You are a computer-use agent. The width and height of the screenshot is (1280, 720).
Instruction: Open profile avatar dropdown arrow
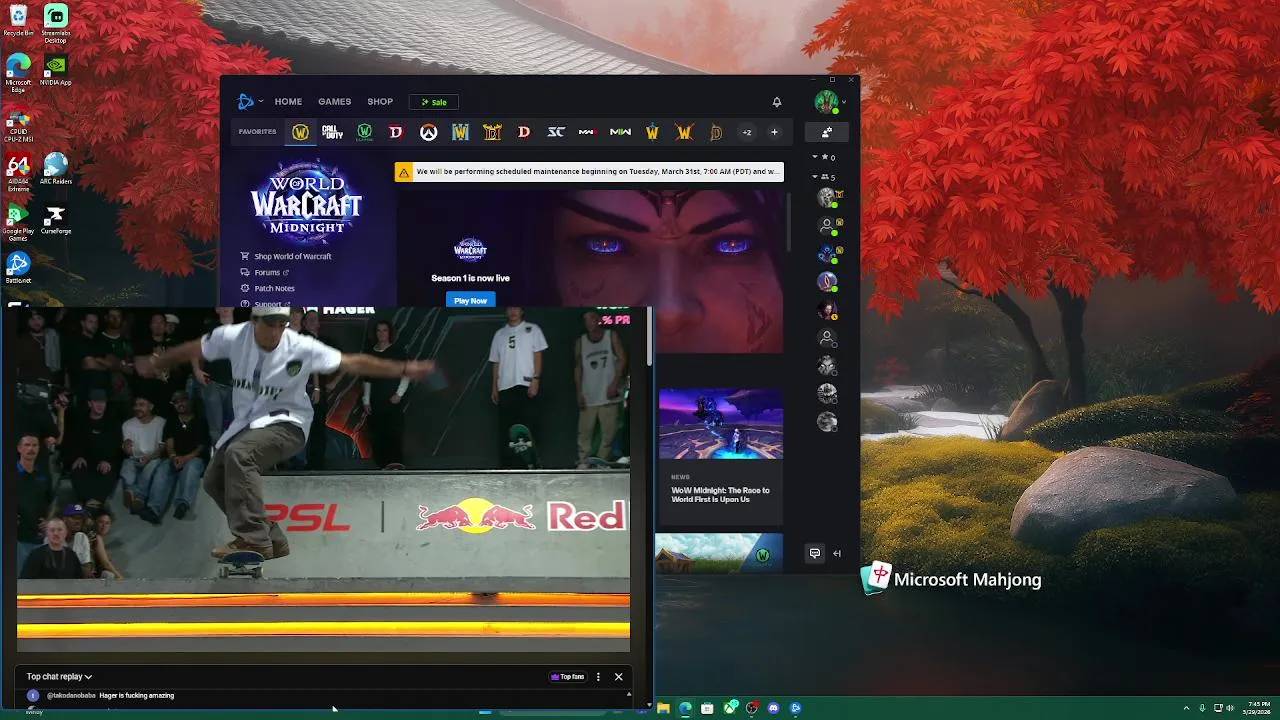coord(844,102)
